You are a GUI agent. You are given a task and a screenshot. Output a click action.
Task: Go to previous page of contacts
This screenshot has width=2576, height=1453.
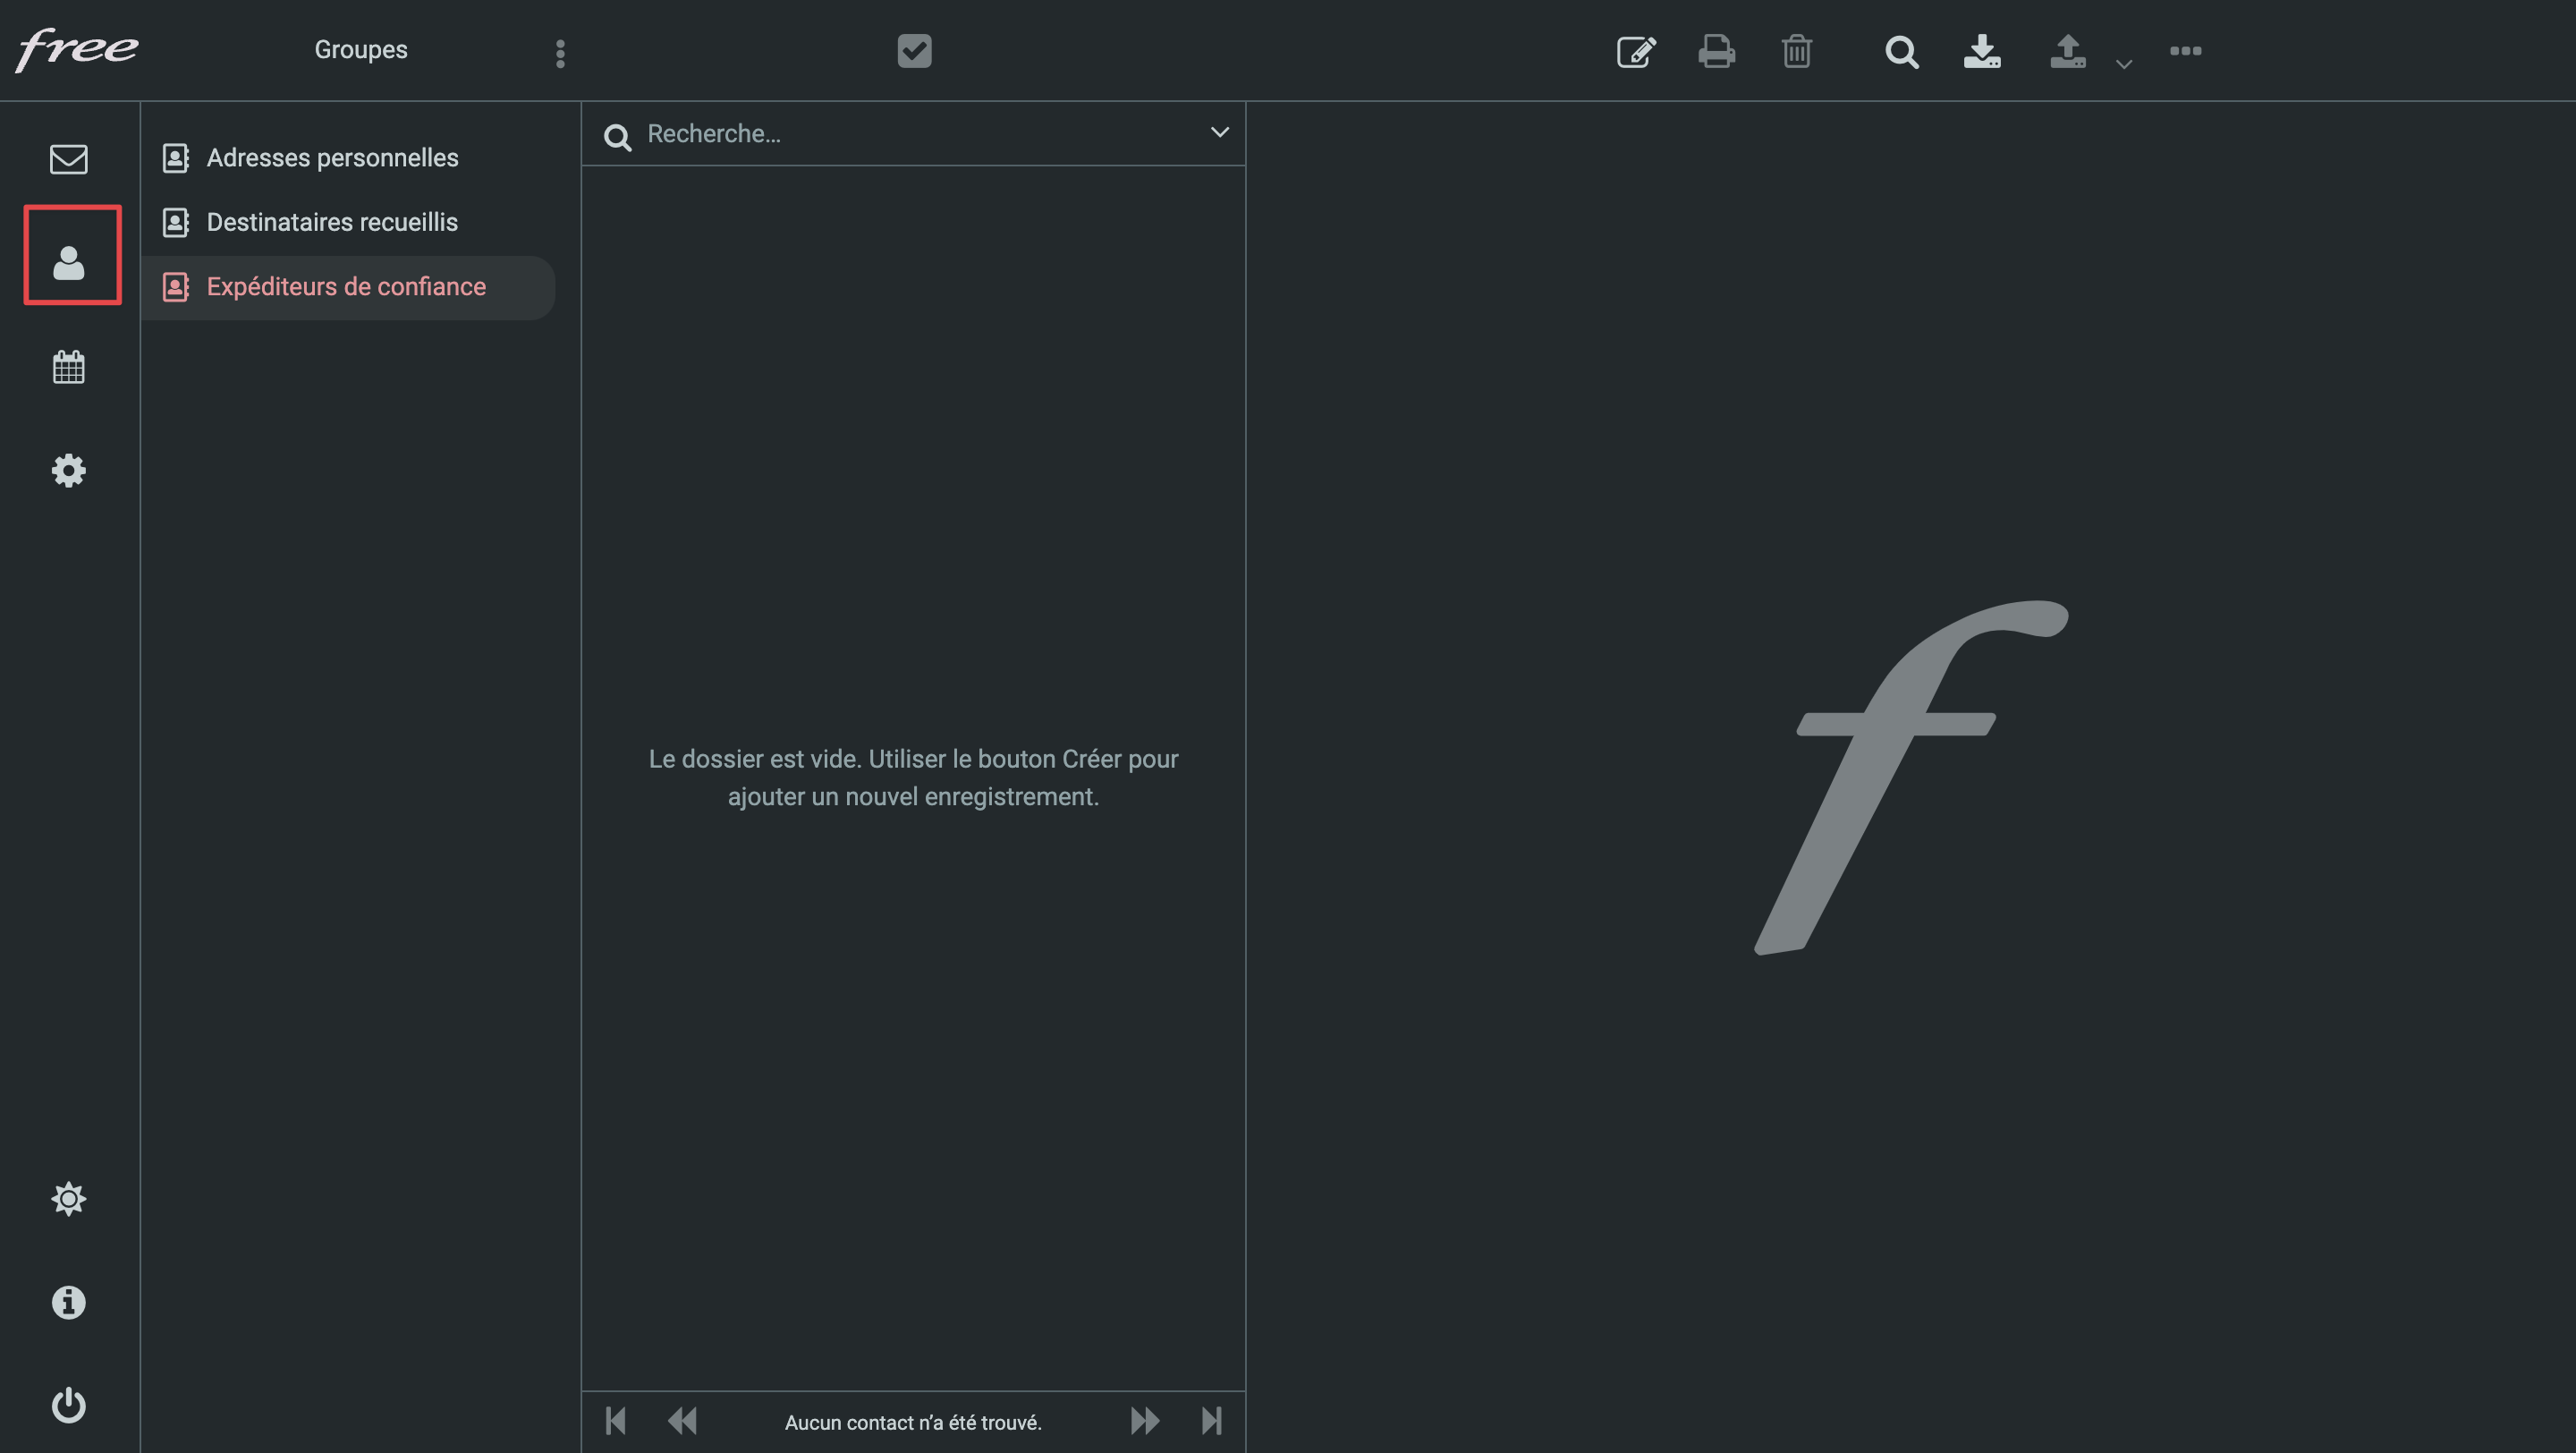coord(683,1420)
